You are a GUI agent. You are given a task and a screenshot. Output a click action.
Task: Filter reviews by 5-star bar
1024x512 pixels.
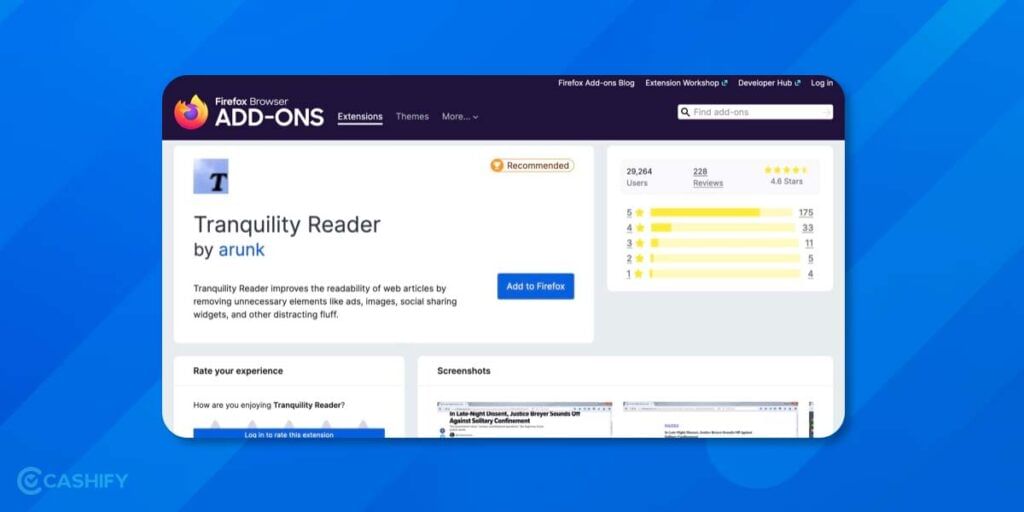721,212
